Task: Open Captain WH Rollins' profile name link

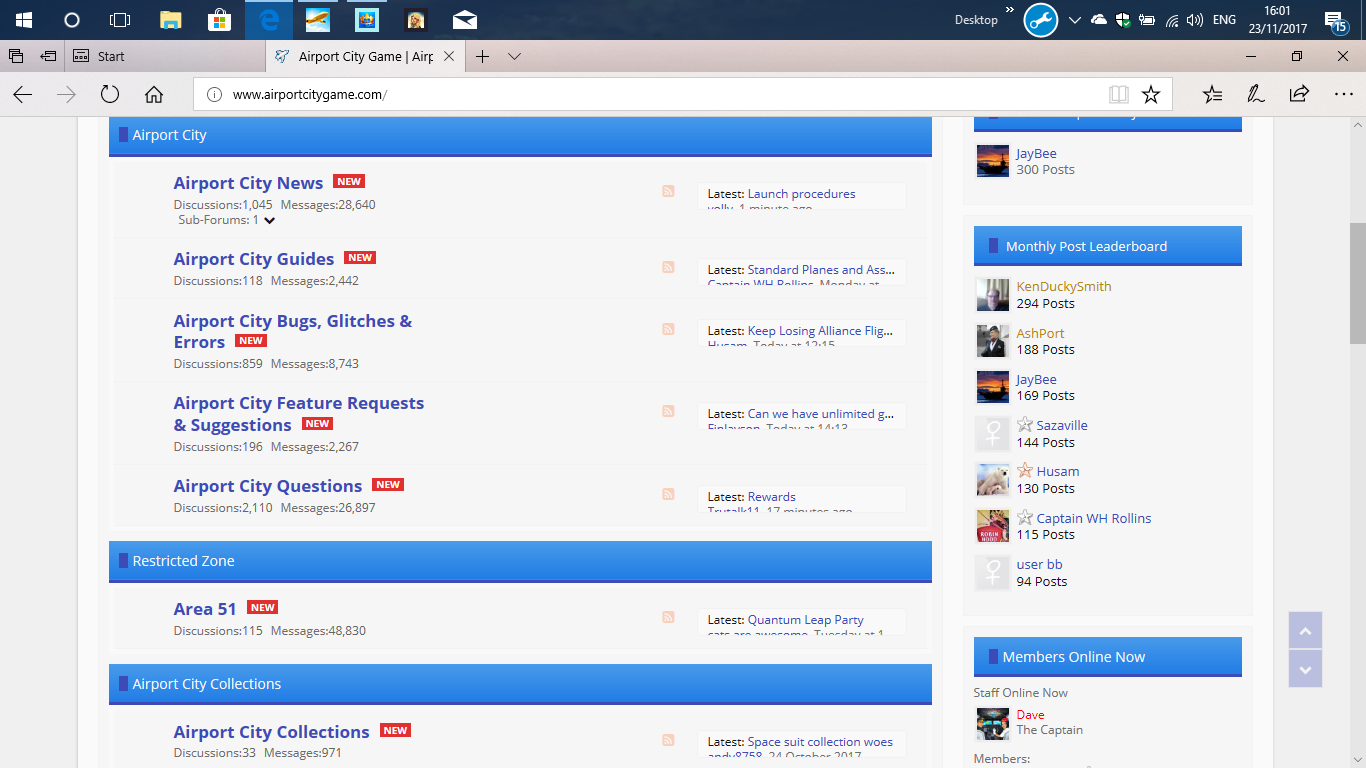Action: click(x=1094, y=518)
